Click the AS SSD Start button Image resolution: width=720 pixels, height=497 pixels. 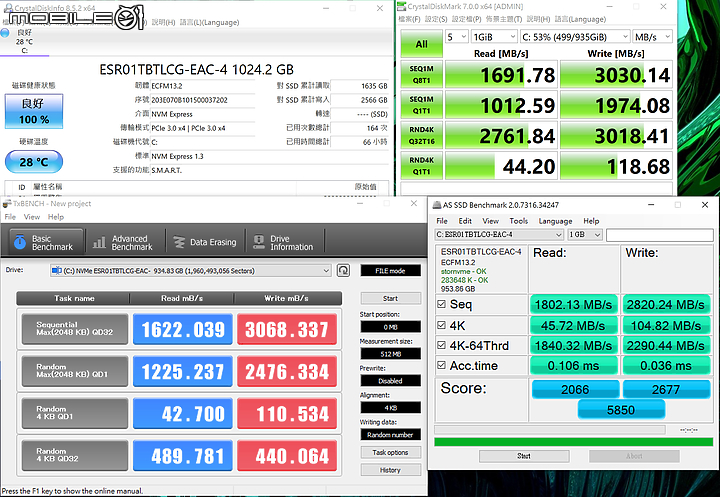524,456
